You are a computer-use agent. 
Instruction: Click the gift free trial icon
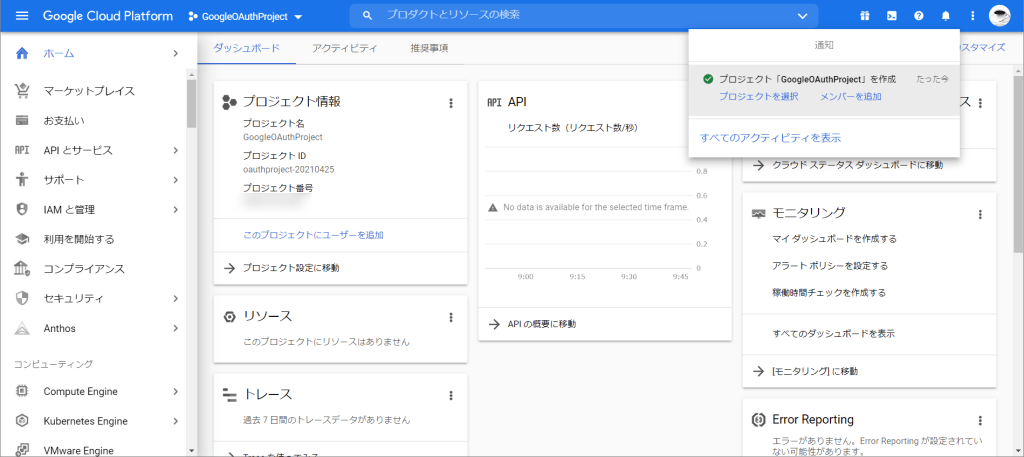[x=865, y=16]
